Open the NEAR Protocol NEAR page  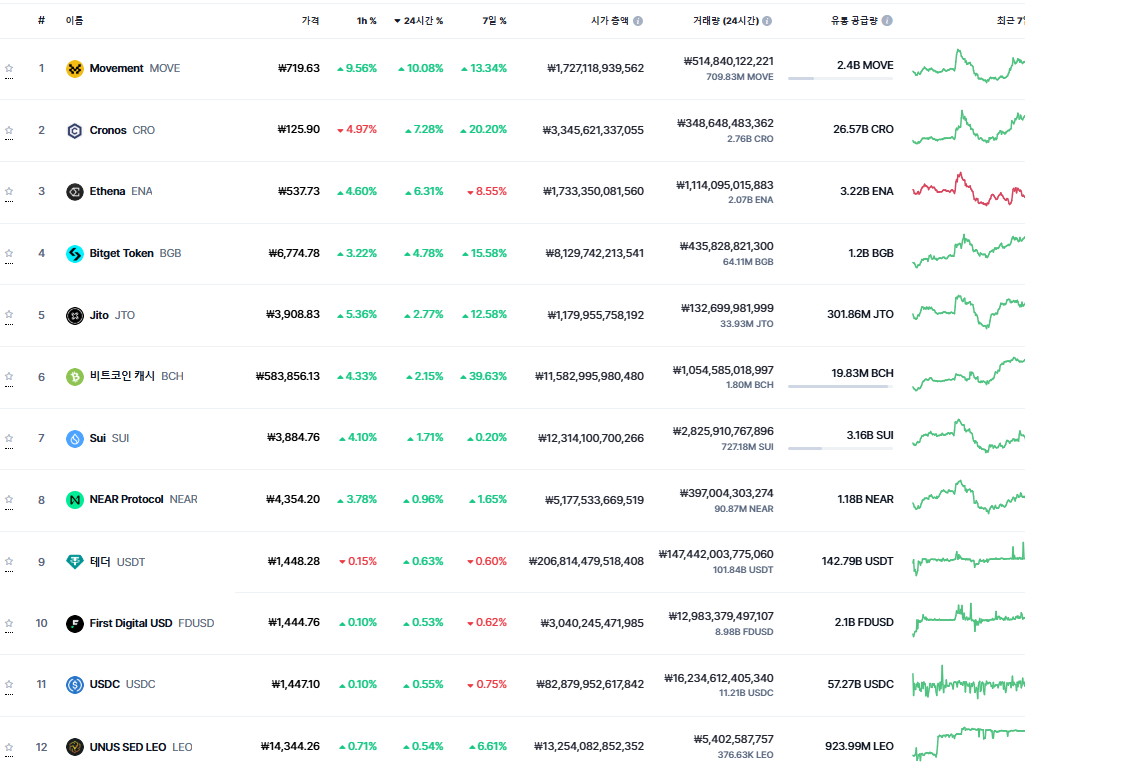pos(143,500)
